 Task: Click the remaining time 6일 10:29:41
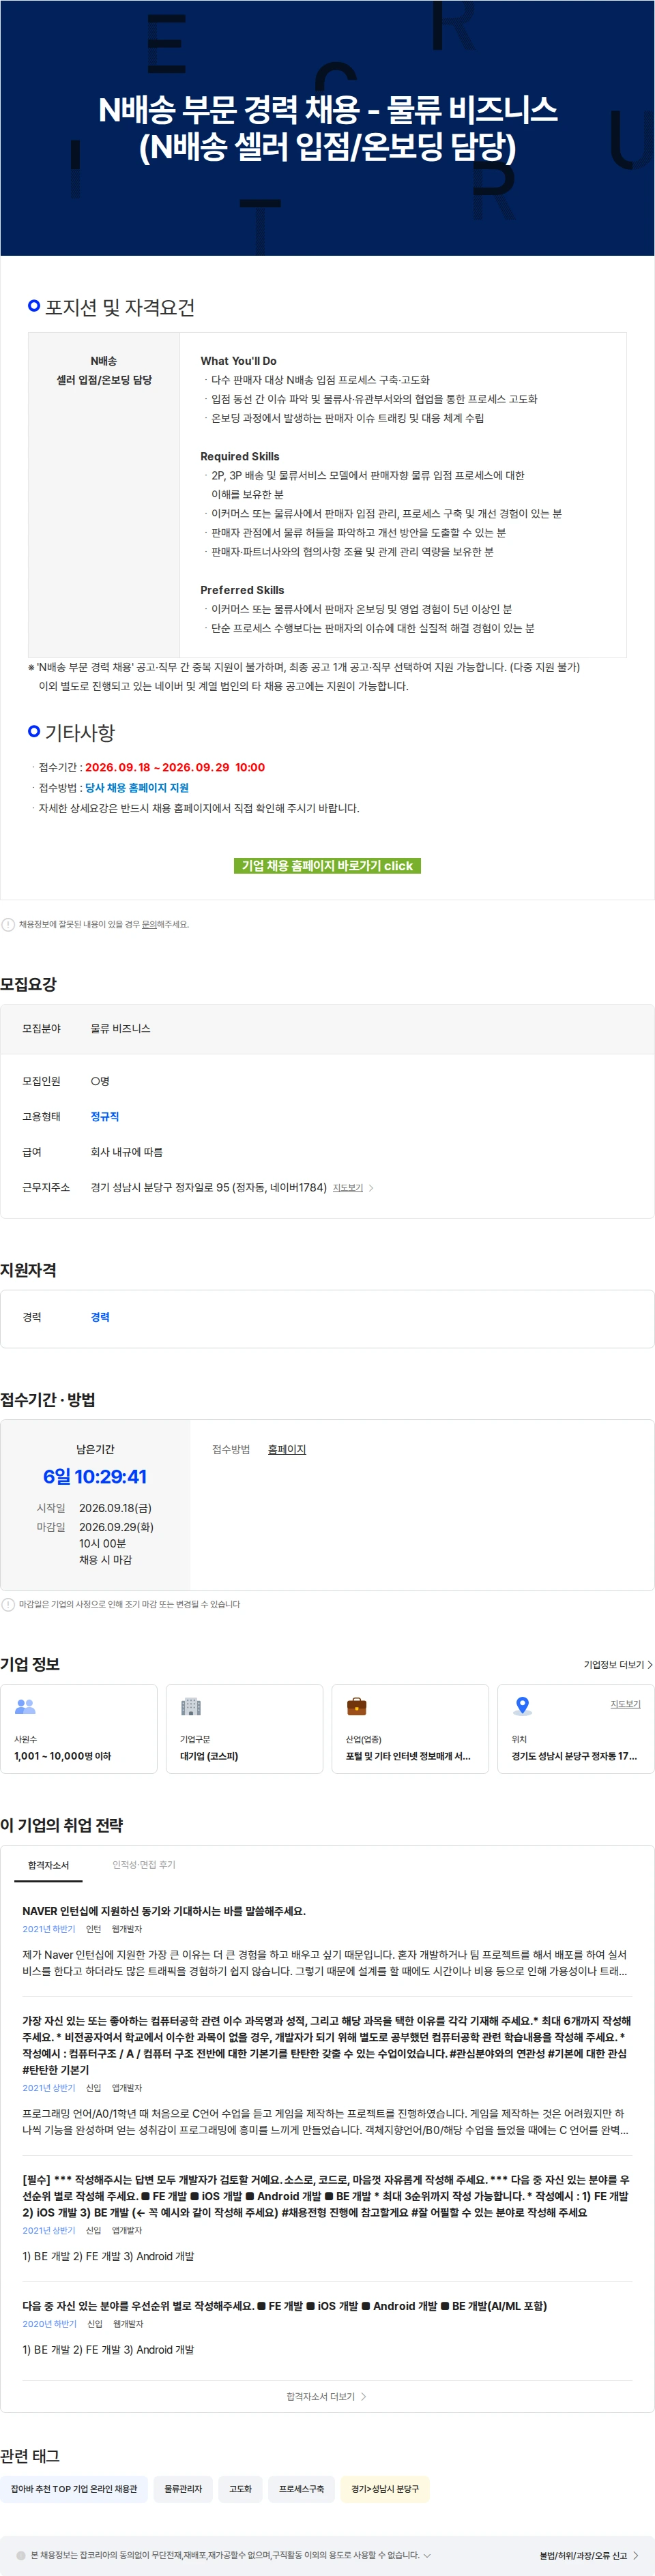pyautogui.click(x=95, y=1477)
